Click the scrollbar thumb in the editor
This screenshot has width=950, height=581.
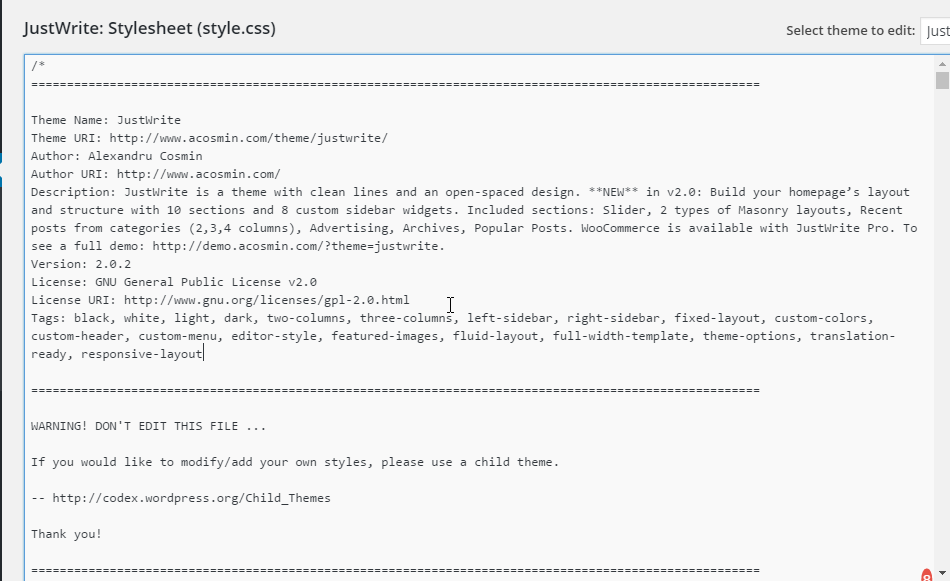pos(942,81)
